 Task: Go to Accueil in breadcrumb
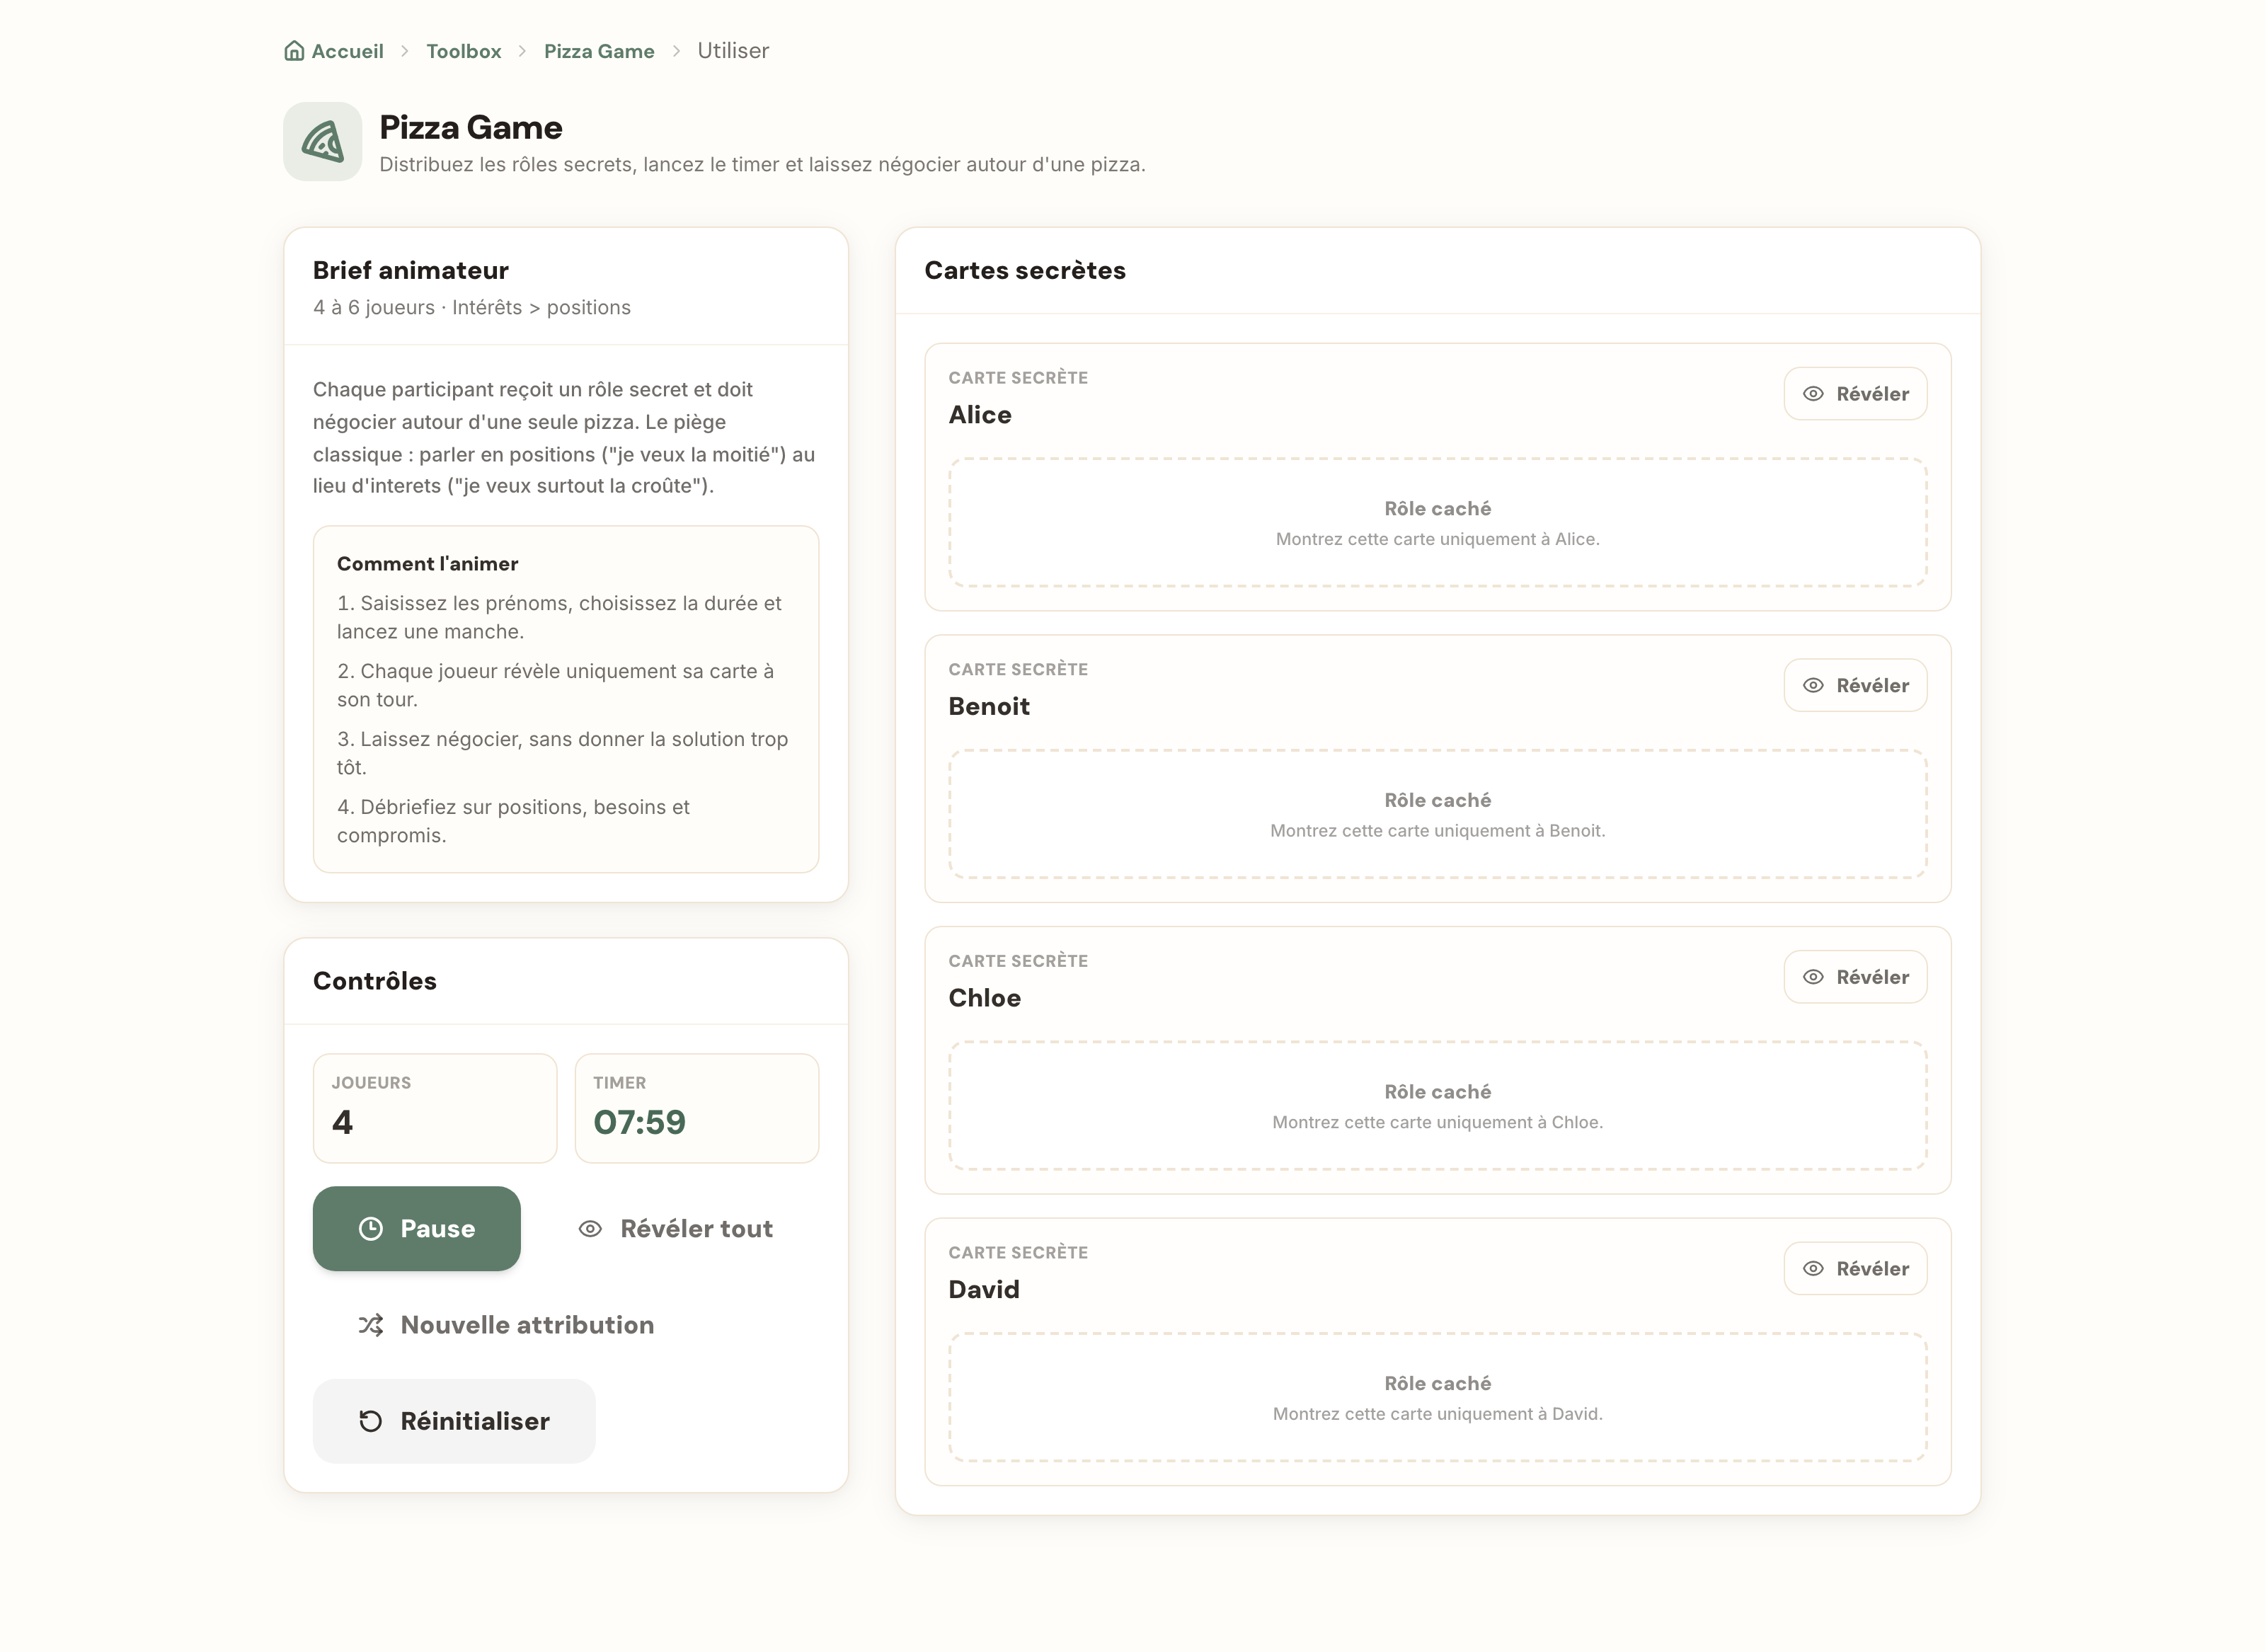click(347, 51)
